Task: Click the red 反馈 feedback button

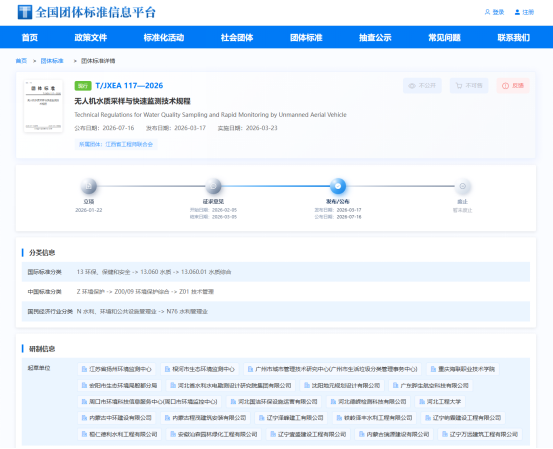Action: click(513, 86)
